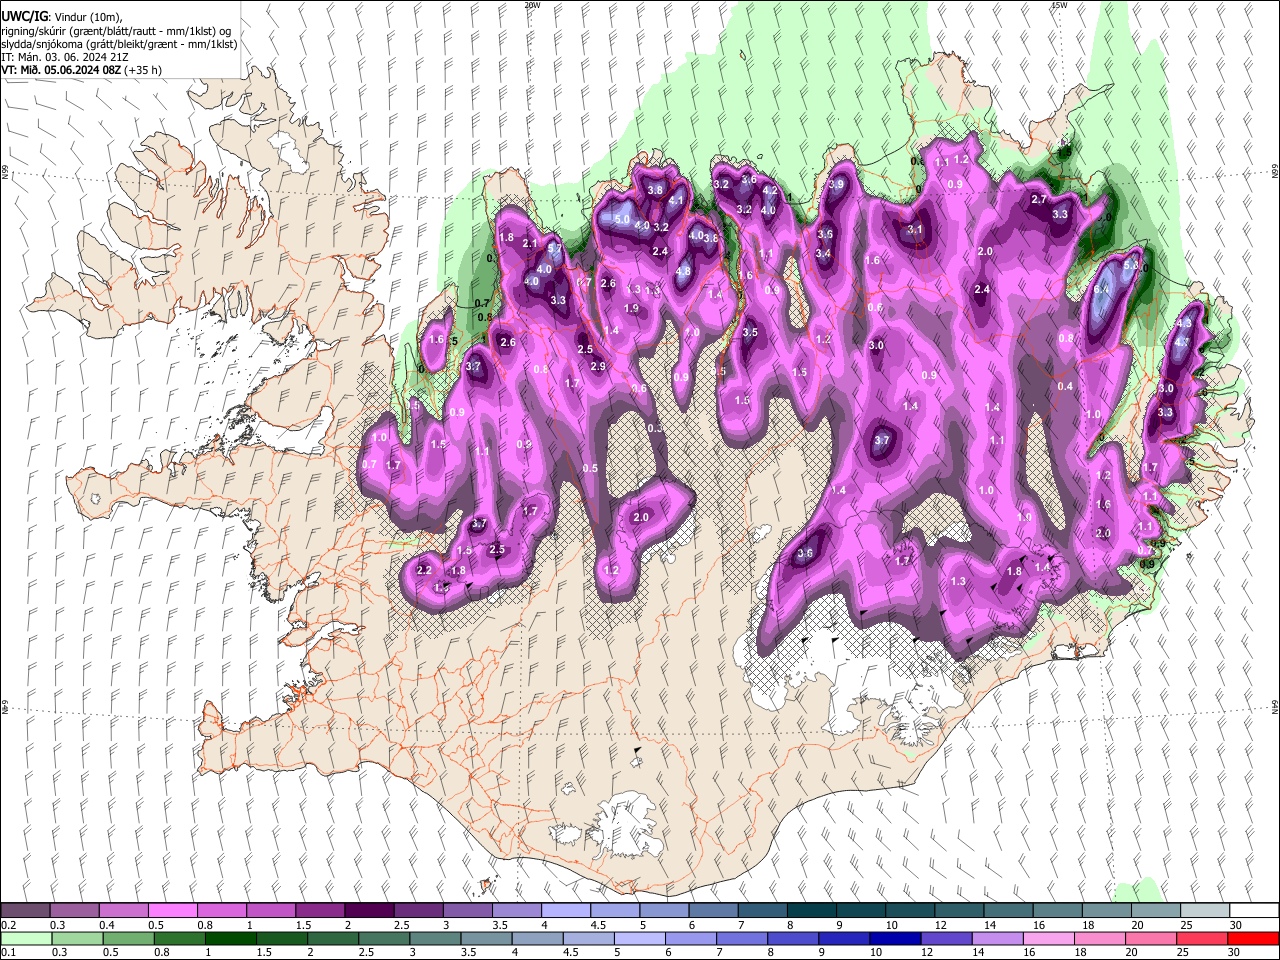Click the "15W" longitude label
1280x960 pixels.
(x=1059, y=5)
